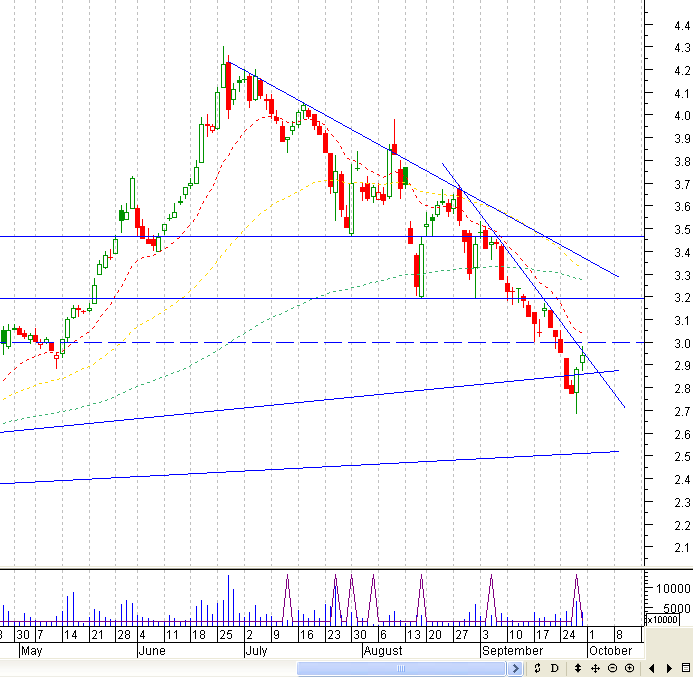Click the 'x10000' volume scale label
The image size is (693, 677).
(x=662, y=620)
